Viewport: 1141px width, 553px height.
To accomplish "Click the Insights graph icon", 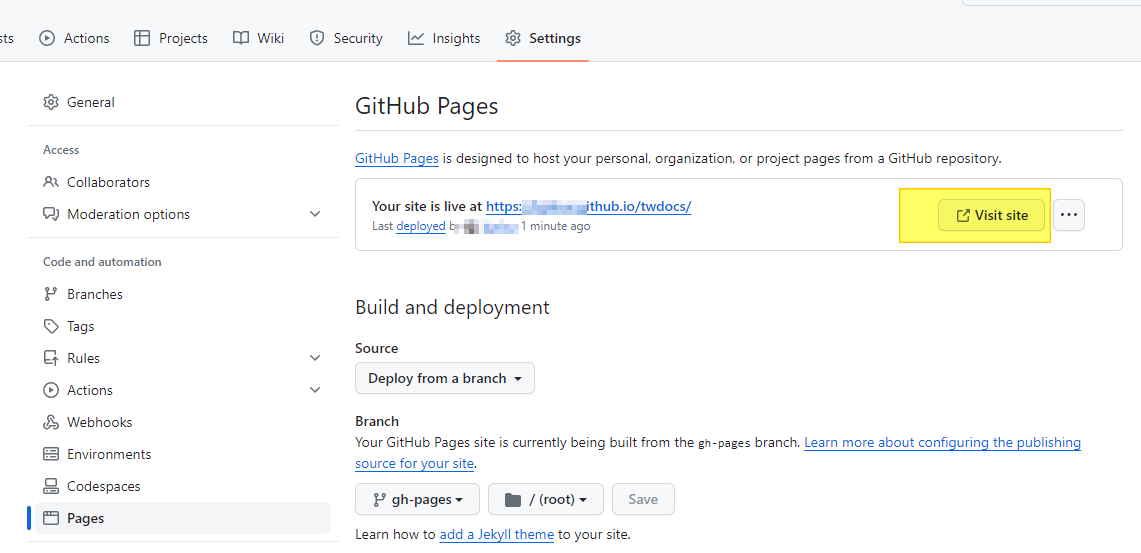I will click(x=416, y=38).
